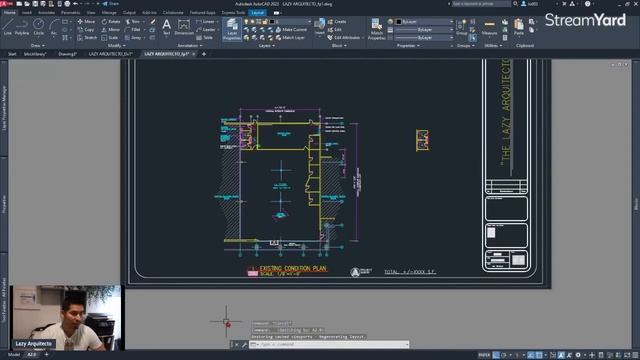Add a new drawing tab with plus
Viewport: 640px width, 360px height.
click(x=204, y=54)
